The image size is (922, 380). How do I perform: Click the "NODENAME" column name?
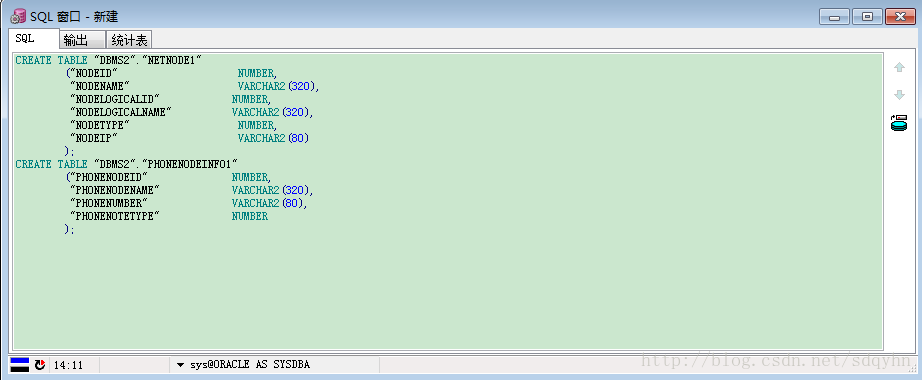[x=100, y=86]
